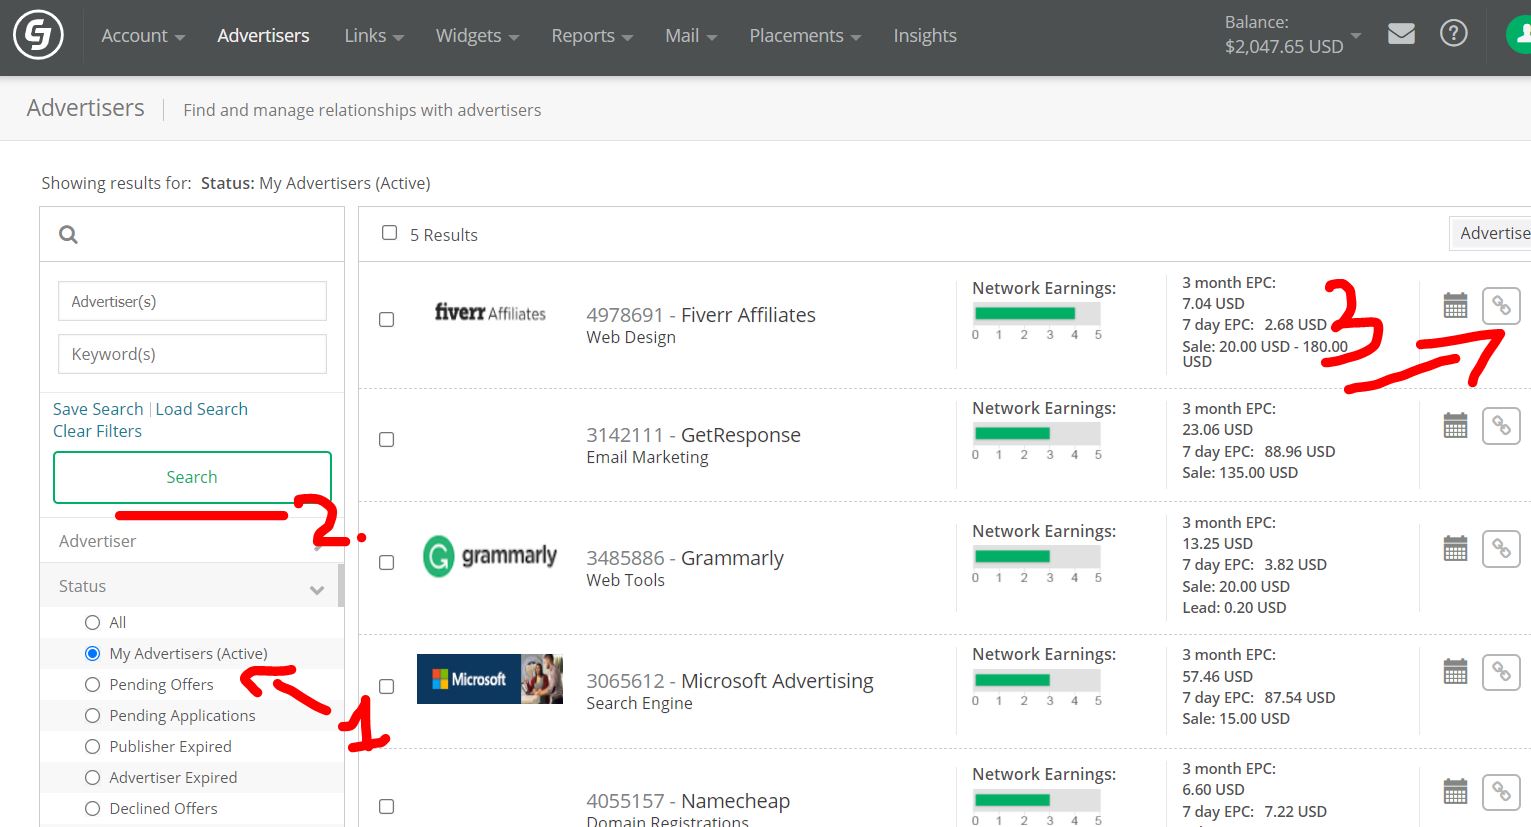Click the Fiverr Affiliates logo
Viewport: 1531px width, 827px height.
(x=490, y=313)
